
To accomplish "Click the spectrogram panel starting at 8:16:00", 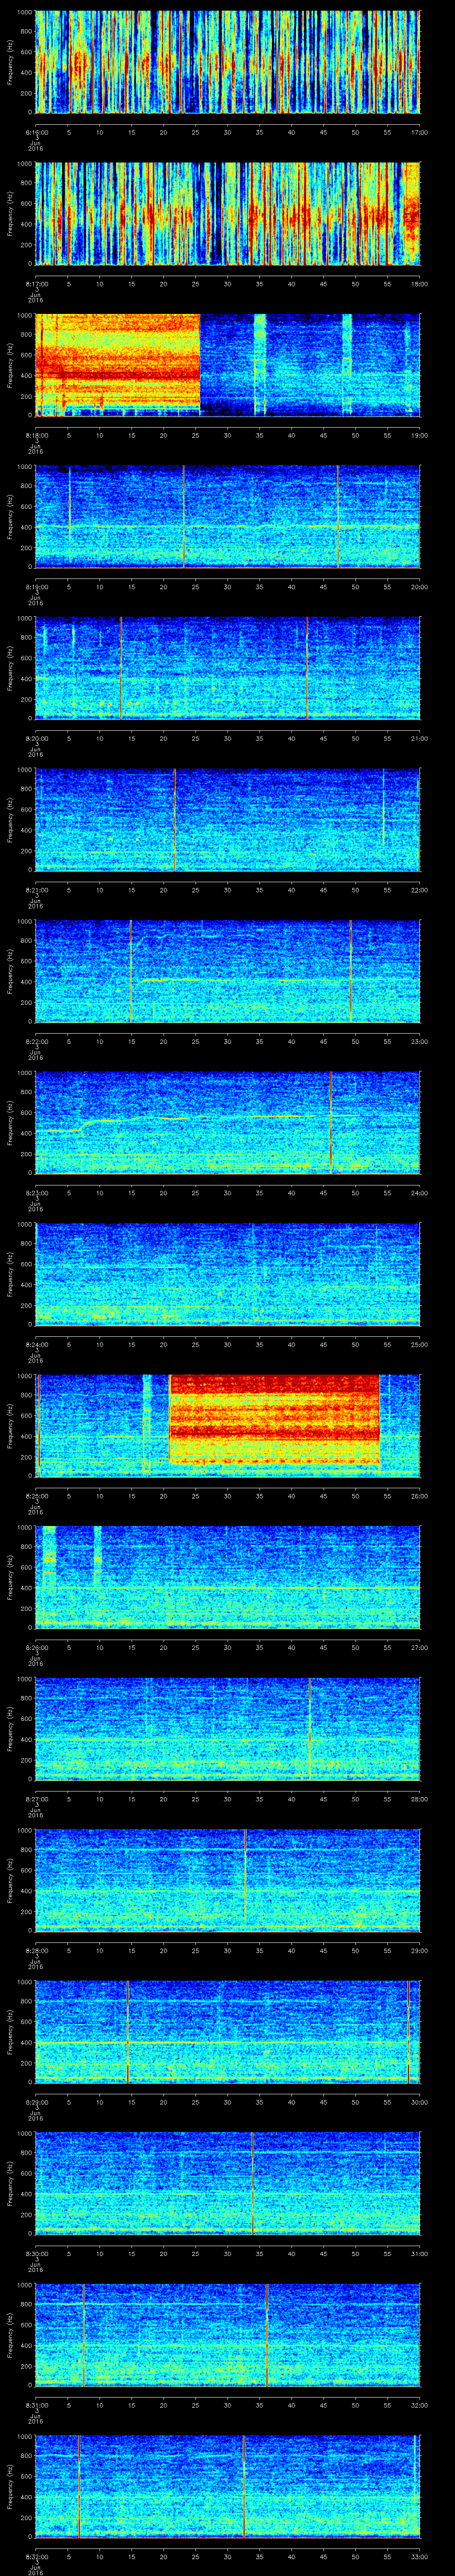I will point(228,62).
